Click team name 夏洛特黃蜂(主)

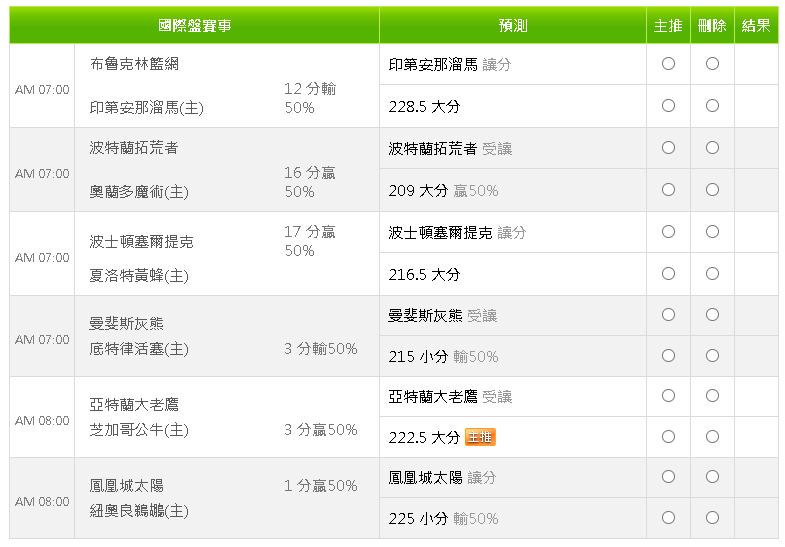(x=139, y=276)
